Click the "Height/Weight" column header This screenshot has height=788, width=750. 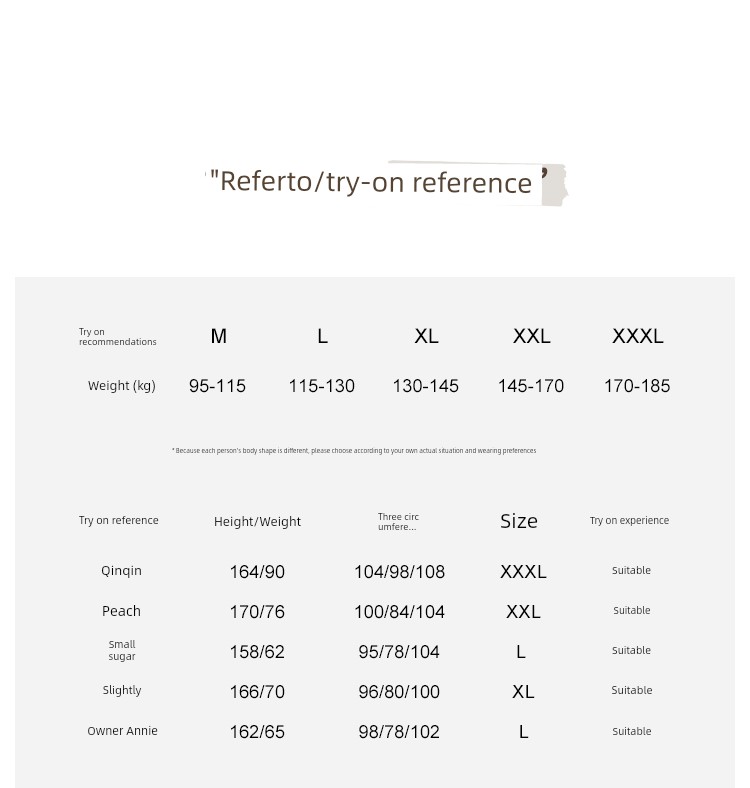(x=257, y=521)
